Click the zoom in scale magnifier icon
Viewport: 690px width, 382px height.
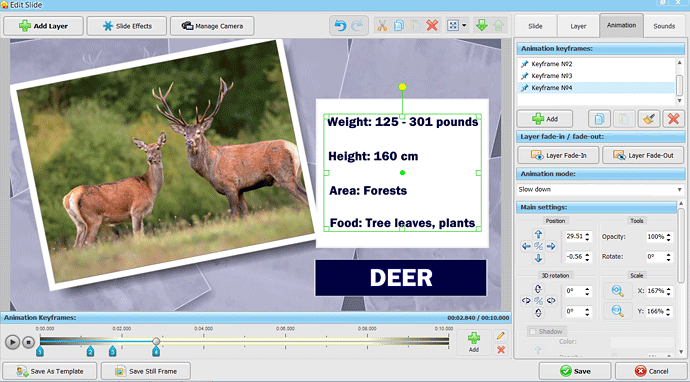pos(617,291)
